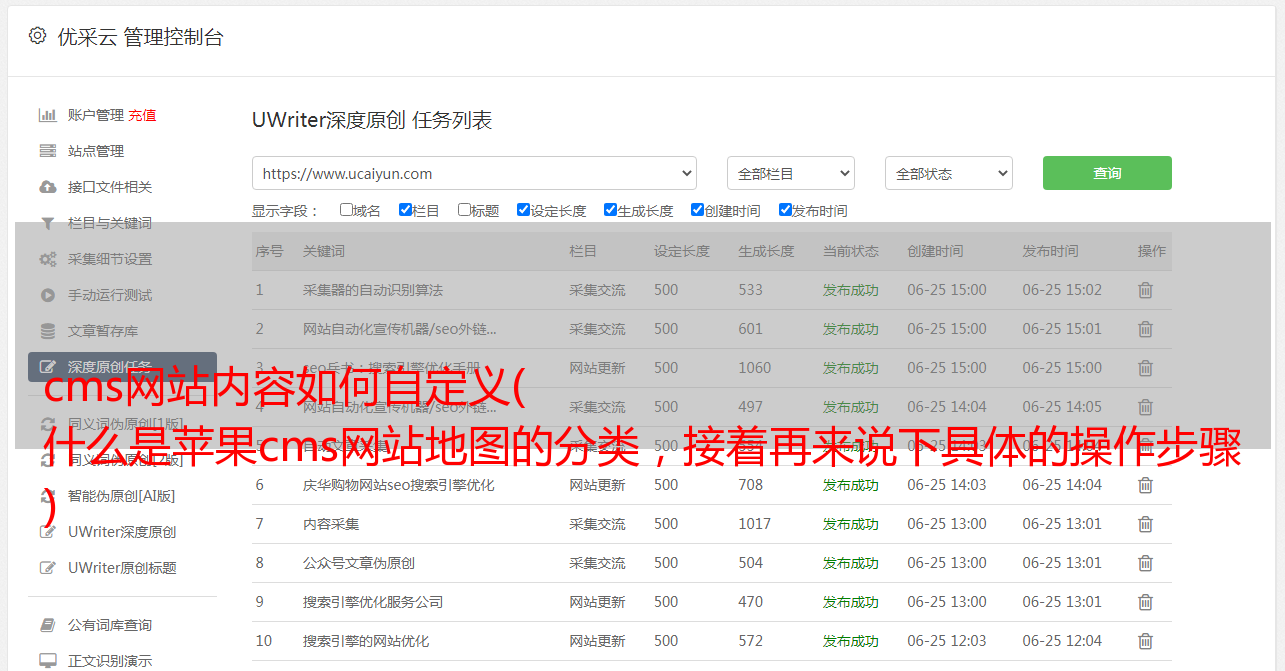This screenshot has height=671, width=1285.
Task: Click keyword 庆华购物网站seo搜索引擎优化
Action: tap(399, 485)
